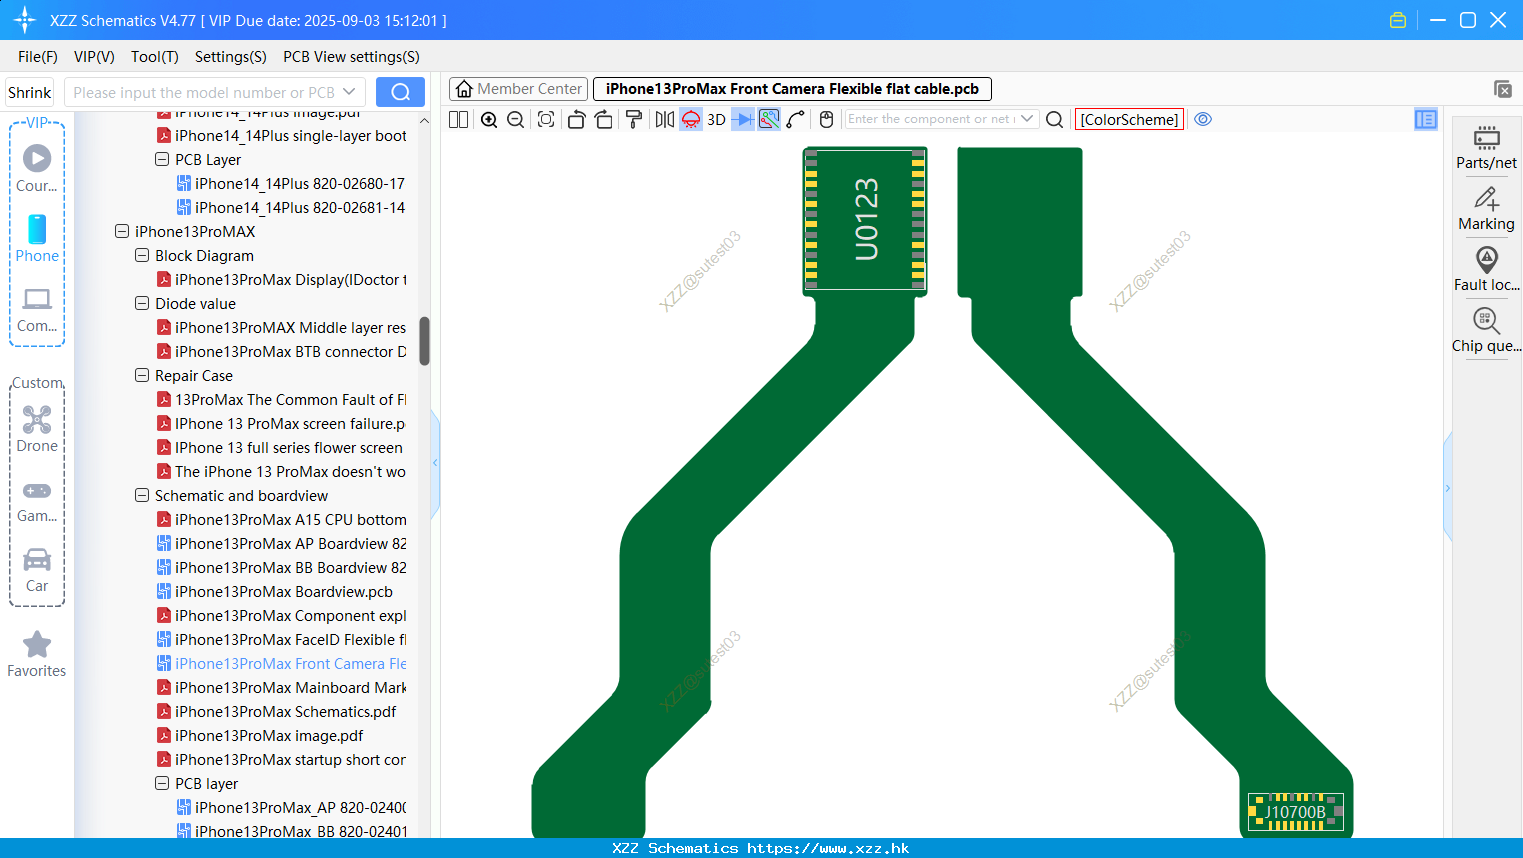The width and height of the screenshot is (1523, 858).
Task: Select the Front Camera Flexible flat cable.pcb tab
Action: pyautogui.click(x=792, y=89)
